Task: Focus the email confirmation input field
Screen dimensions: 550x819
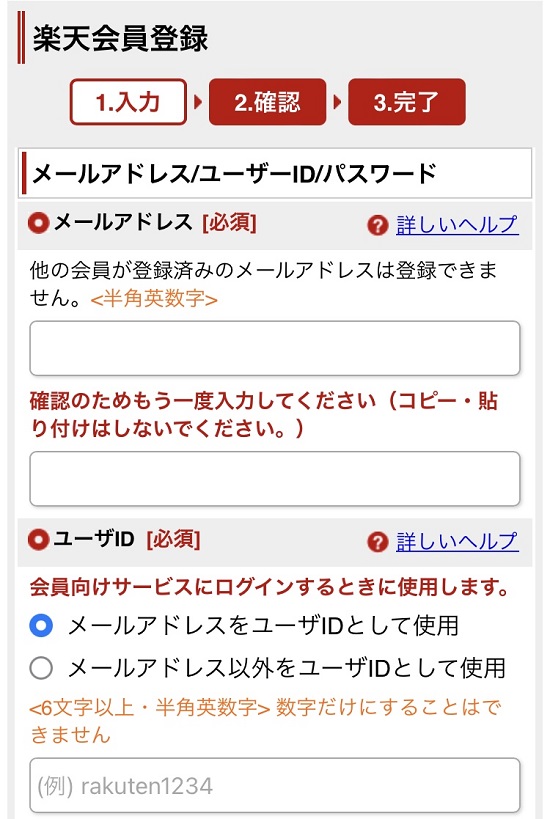Action: pyautogui.click(x=275, y=479)
